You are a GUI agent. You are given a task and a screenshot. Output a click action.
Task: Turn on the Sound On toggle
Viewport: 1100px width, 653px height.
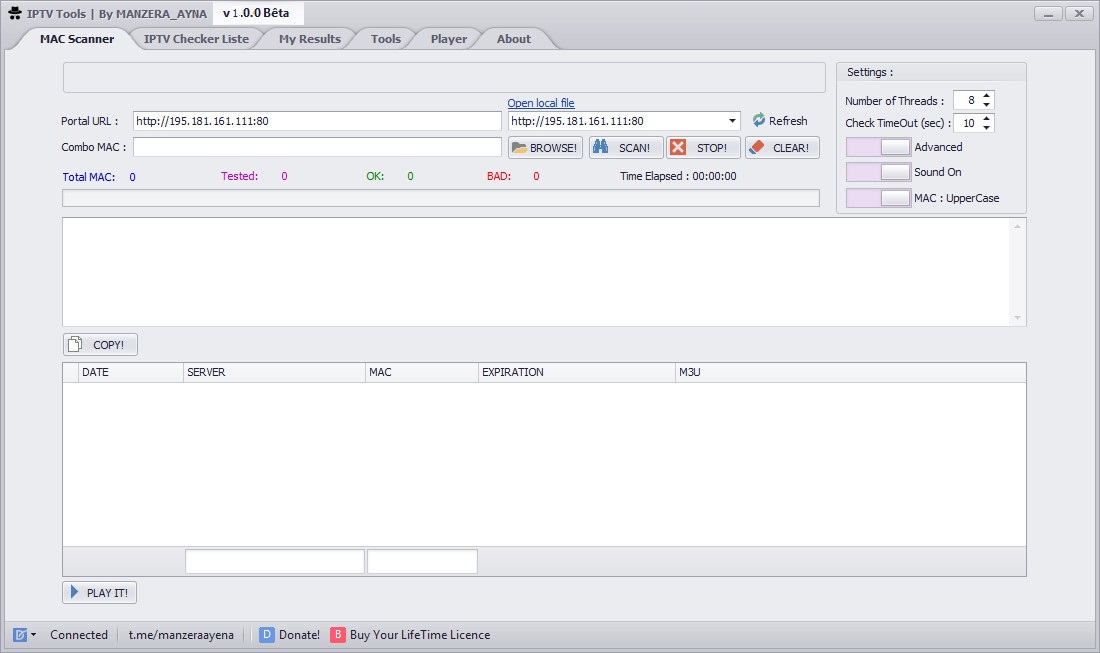click(x=879, y=171)
